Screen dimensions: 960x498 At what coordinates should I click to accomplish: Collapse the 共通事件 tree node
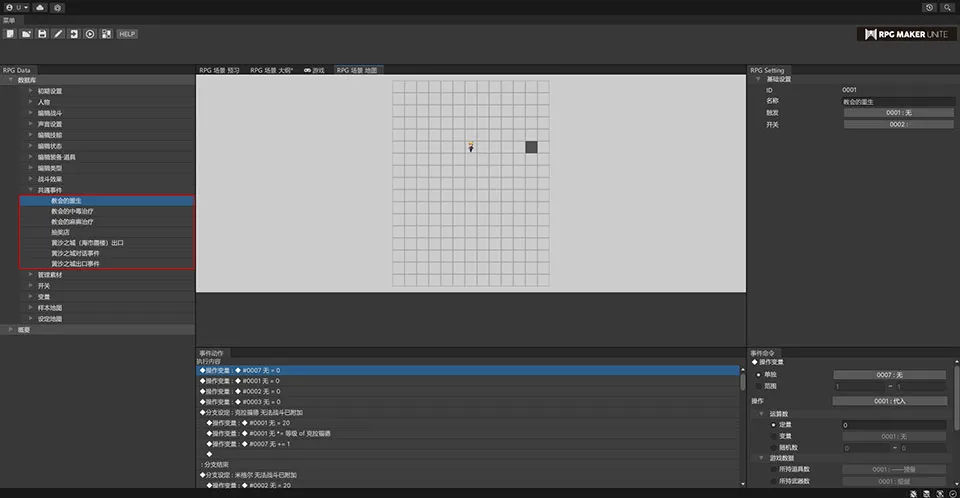31,189
